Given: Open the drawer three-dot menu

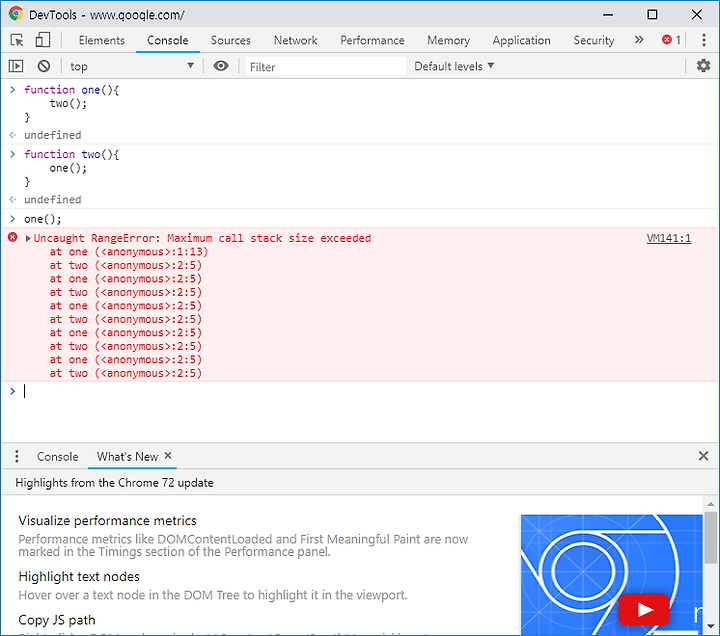Looking at the screenshot, I should tap(17, 456).
